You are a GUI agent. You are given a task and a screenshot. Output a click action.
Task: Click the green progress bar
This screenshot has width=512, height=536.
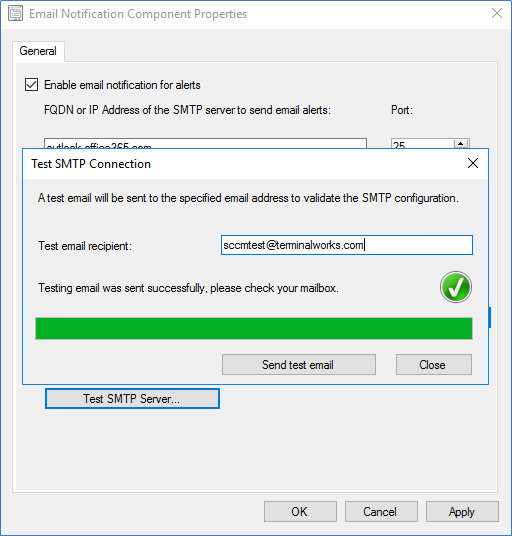(x=254, y=328)
